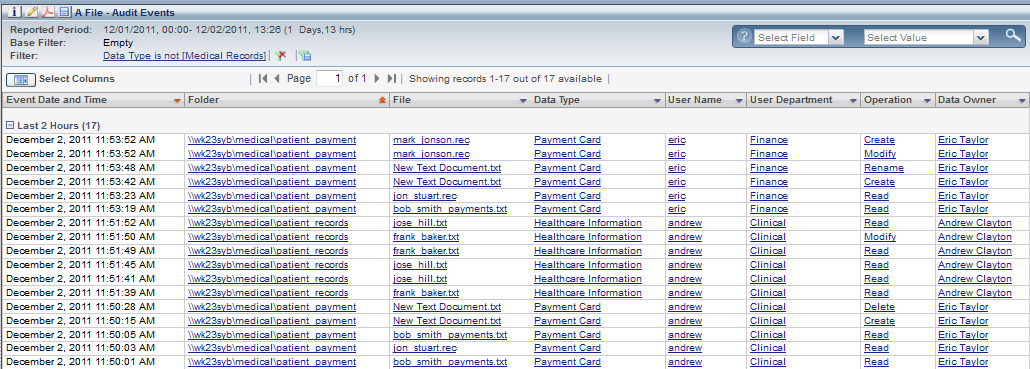Click the page number input field
1030x369 pixels.
pos(330,79)
